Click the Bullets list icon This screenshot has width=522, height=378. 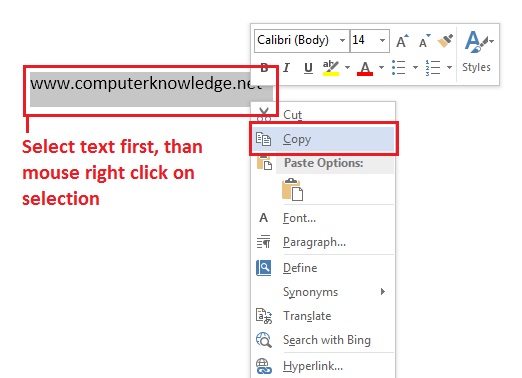coord(399,67)
